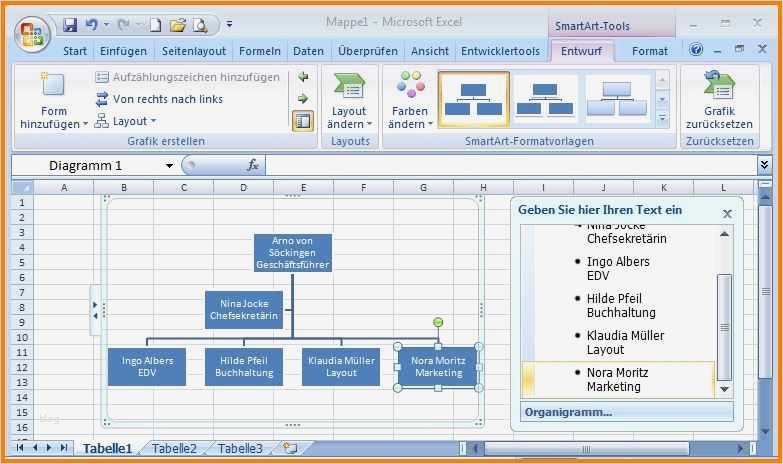
Task: Switch to the Tabelle3 sheet tab
Action: coord(240,449)
